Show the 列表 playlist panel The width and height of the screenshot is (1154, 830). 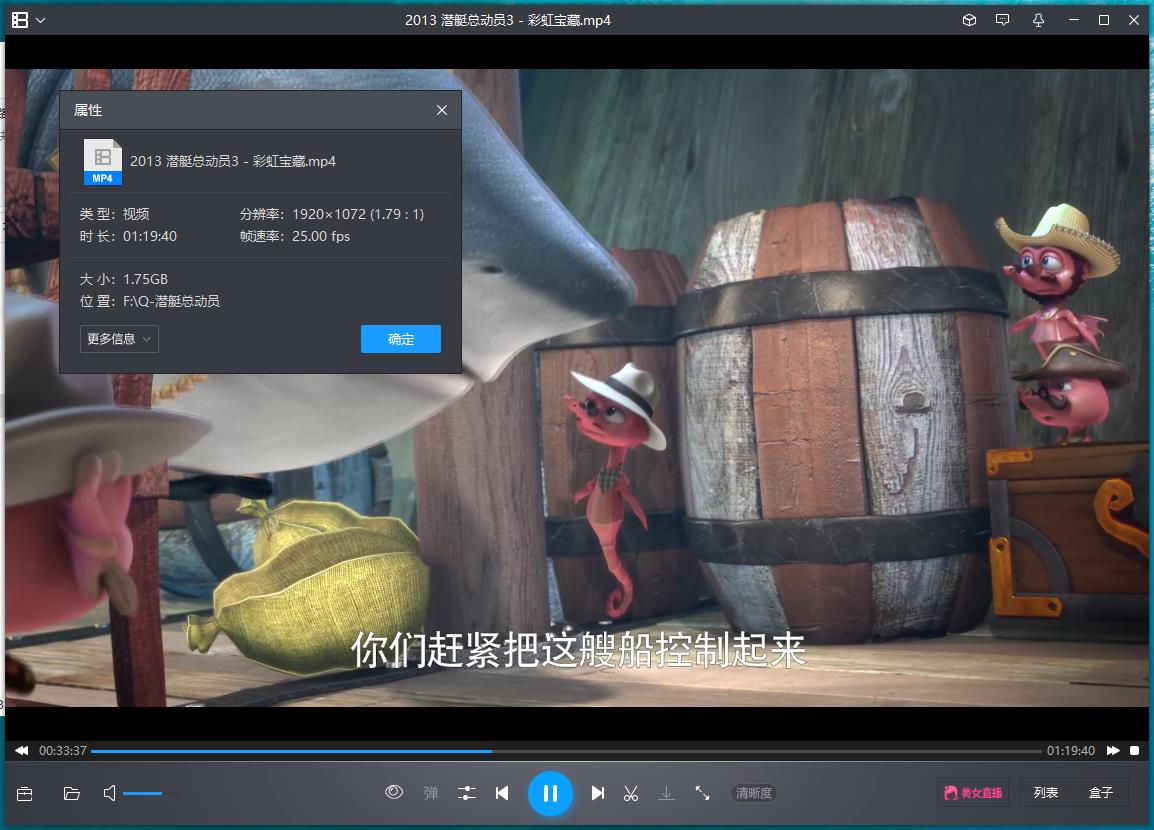1046,792
